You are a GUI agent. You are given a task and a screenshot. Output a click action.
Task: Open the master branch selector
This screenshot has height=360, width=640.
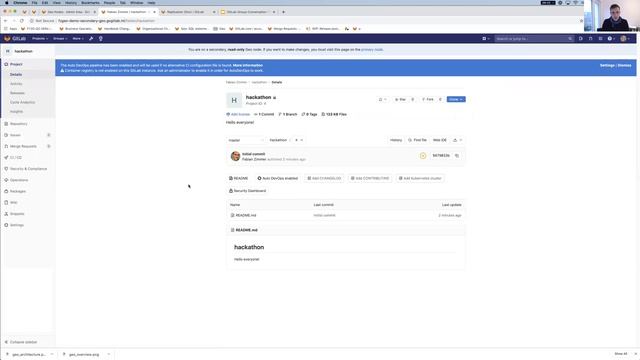[245, 140]
